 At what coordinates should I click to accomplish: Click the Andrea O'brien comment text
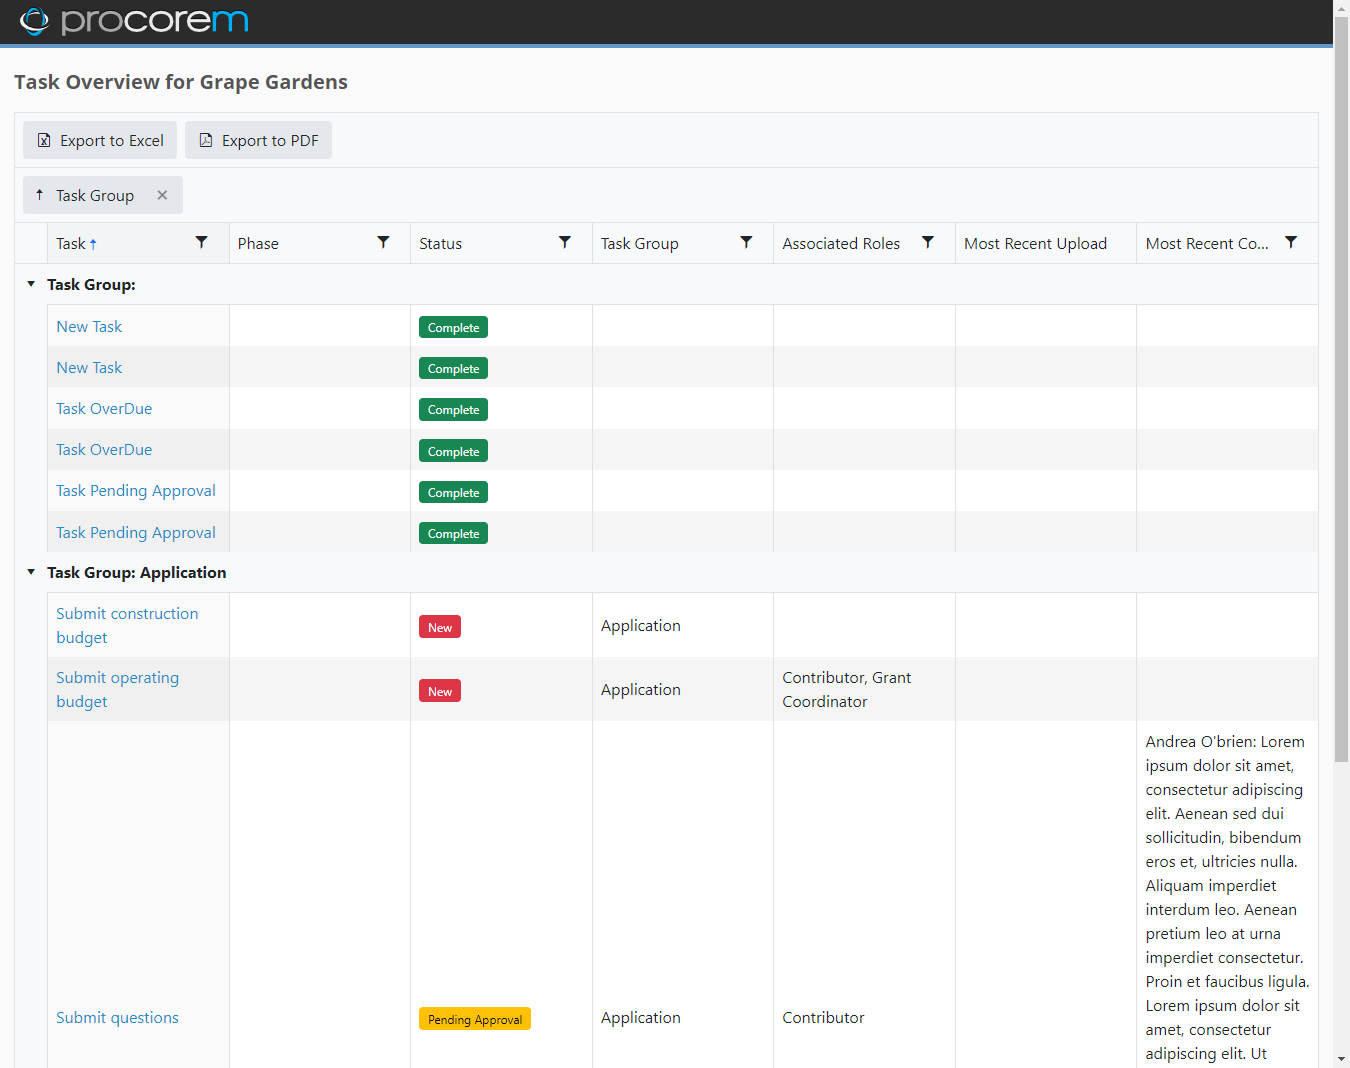tap(1227, 897)
